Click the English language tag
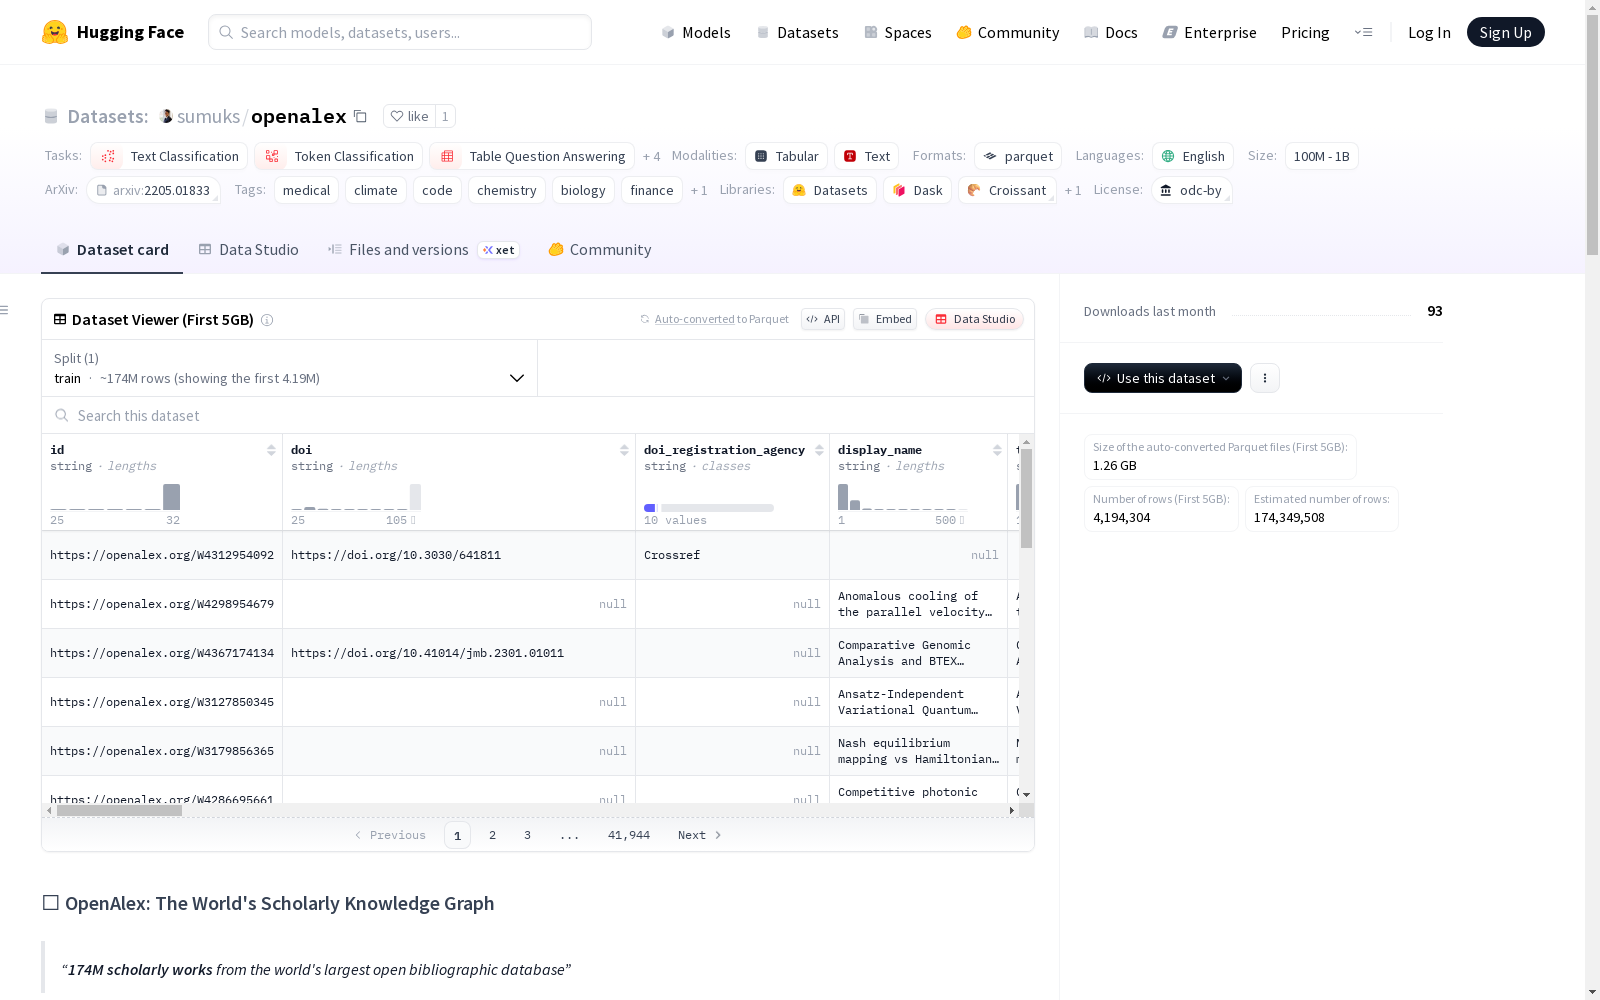1600x1000 pixels. click(1193, 156)
